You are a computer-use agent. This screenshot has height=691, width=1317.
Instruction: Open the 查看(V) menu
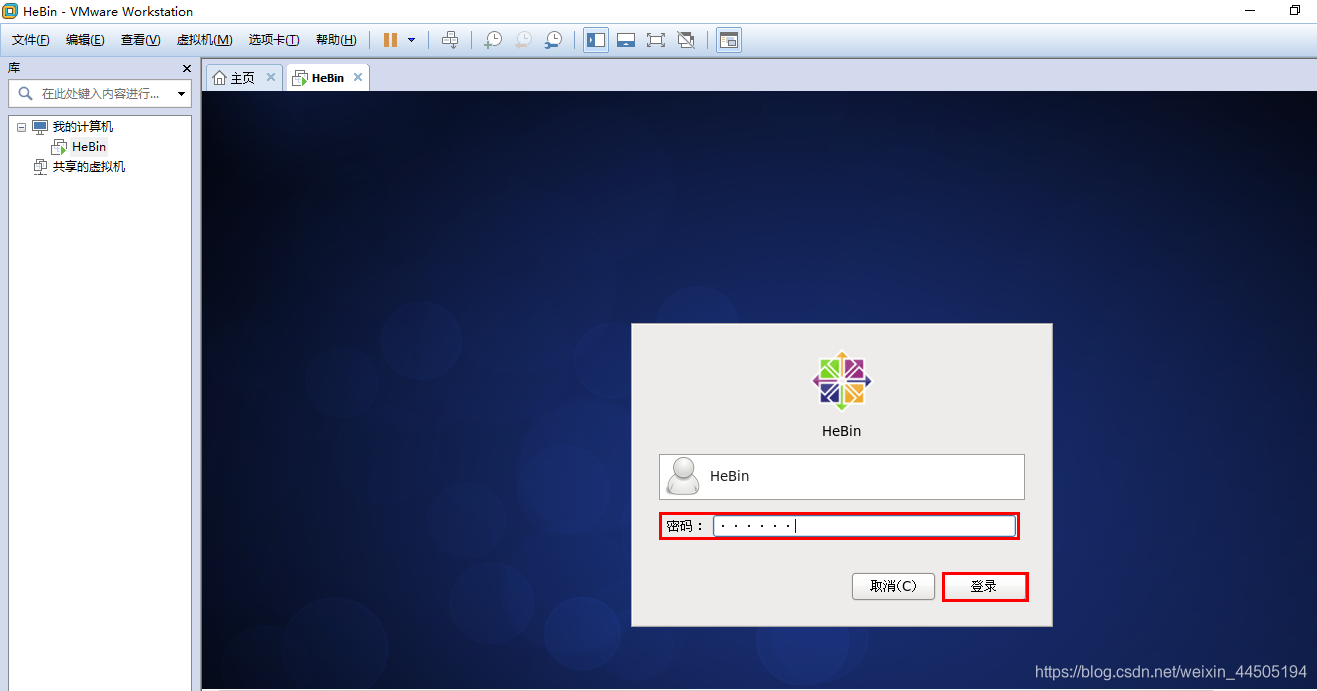(140, 40)
